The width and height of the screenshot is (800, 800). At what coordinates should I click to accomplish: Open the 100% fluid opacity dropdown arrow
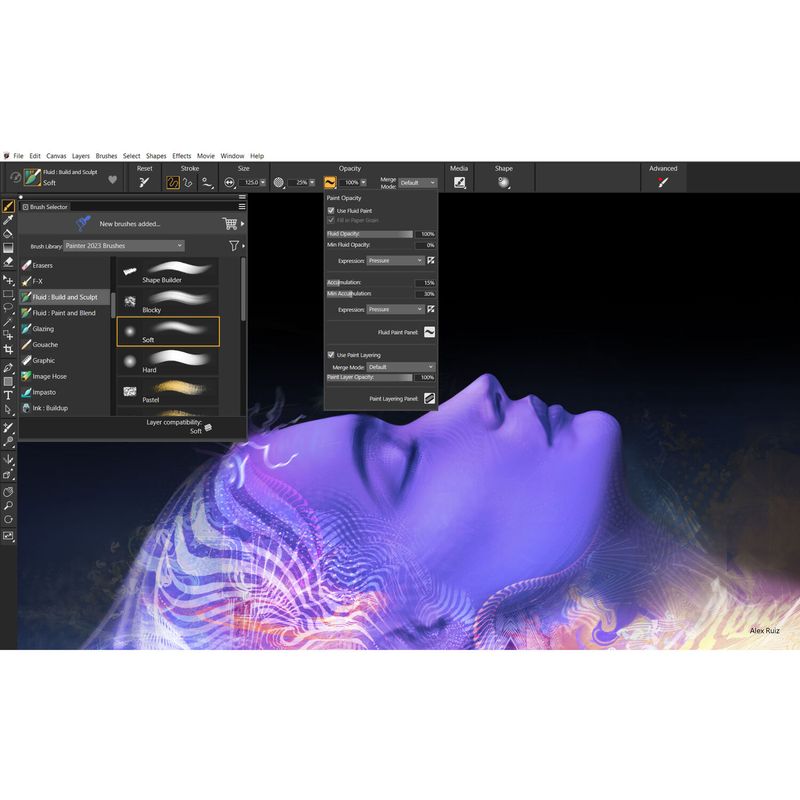(363, 183)
